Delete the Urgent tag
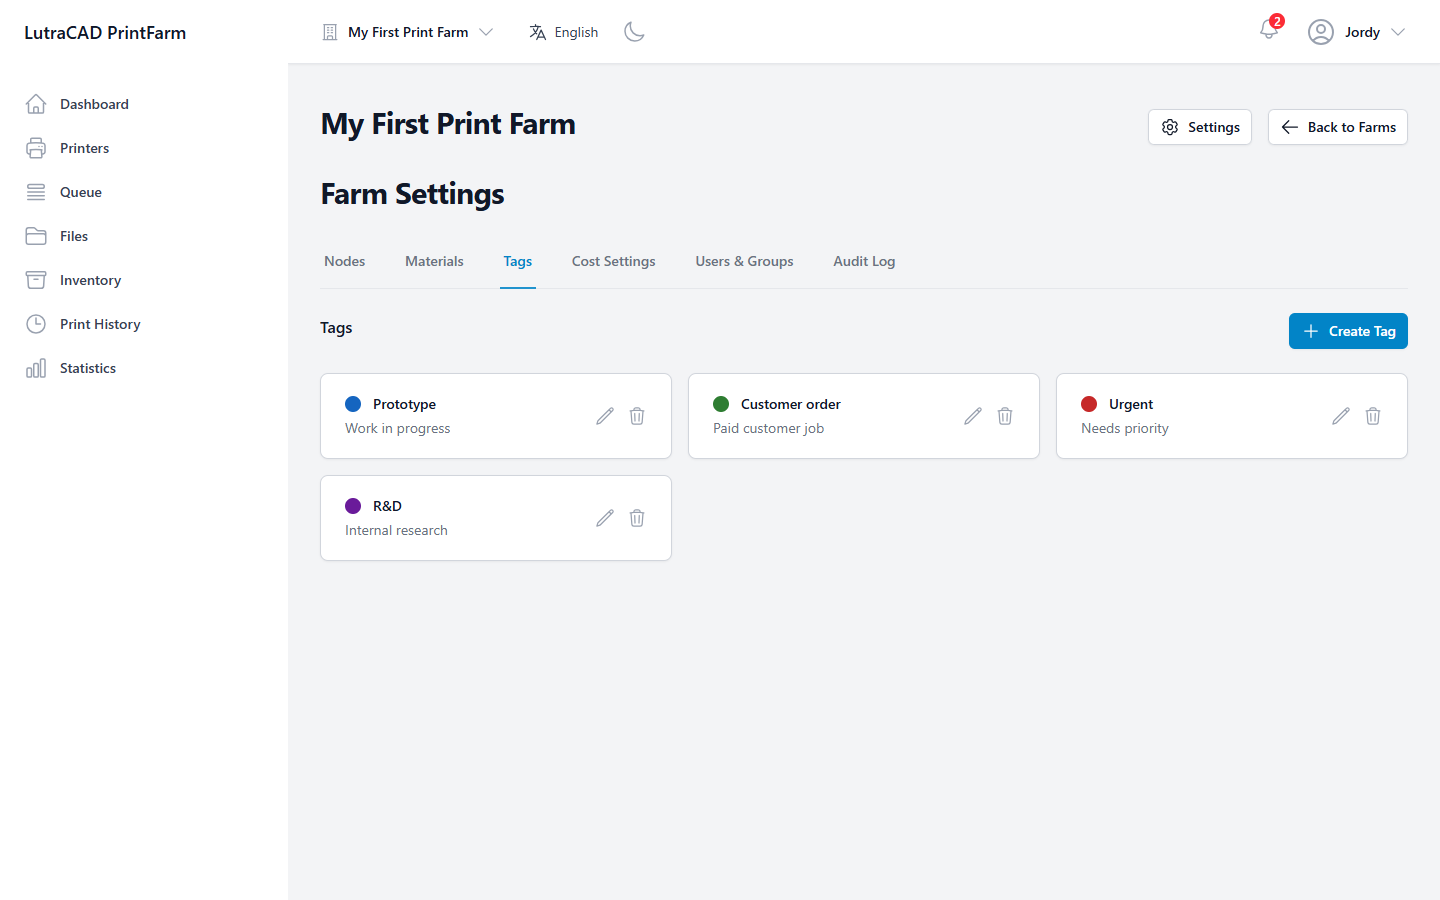The image size is (1440, 900). pos(1373,416)
